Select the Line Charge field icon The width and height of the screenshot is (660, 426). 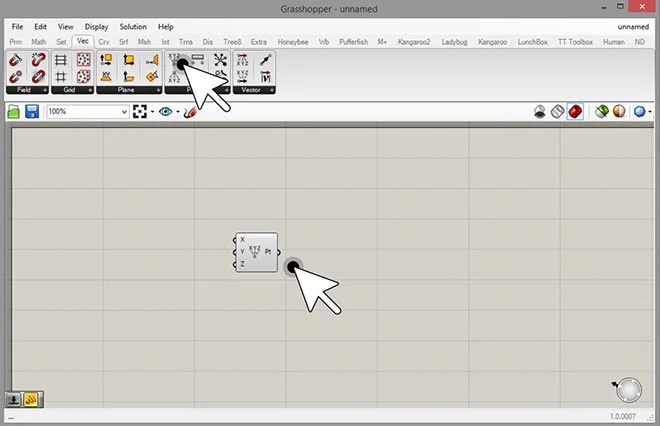(x=15, y=60)
